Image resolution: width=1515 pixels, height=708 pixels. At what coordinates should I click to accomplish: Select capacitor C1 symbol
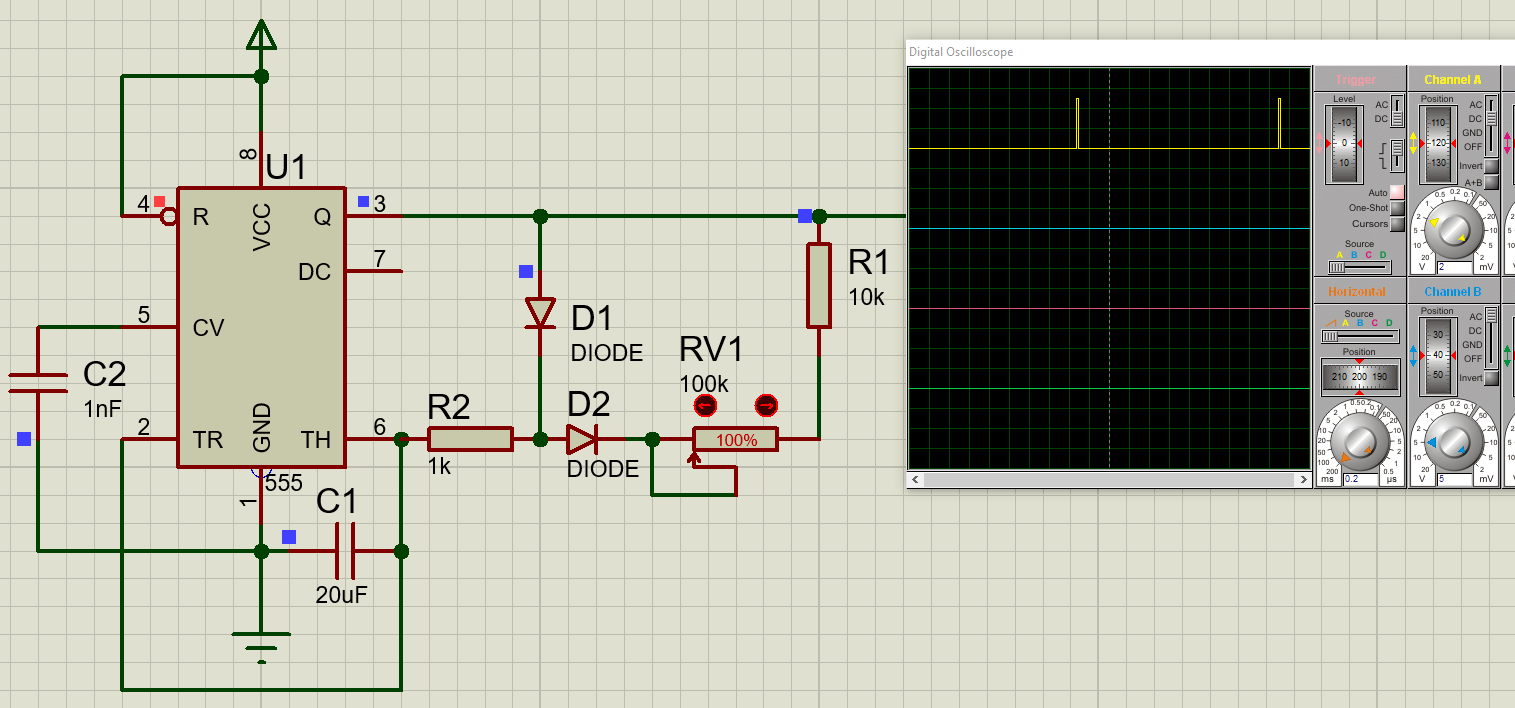click(x=345, y=551)
